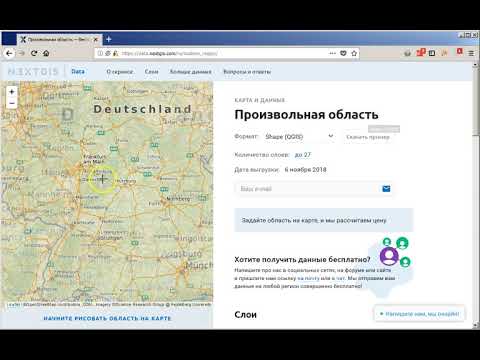Expand the Format Shape (QGIS) dropdown
The height and width of the screenshot is (360, 480).
click(x=299, y=136)
